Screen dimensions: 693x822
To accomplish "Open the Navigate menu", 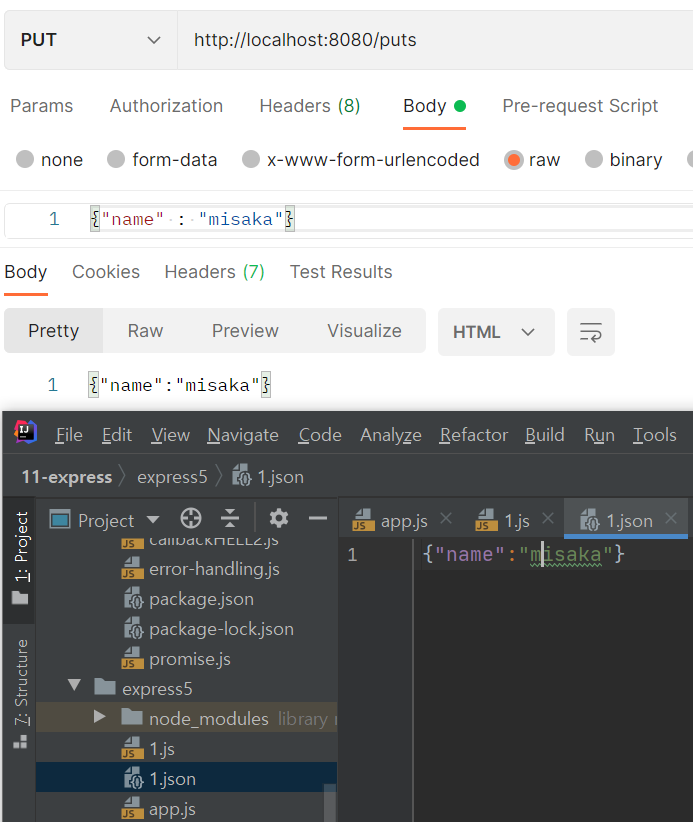I will (243, 435).
